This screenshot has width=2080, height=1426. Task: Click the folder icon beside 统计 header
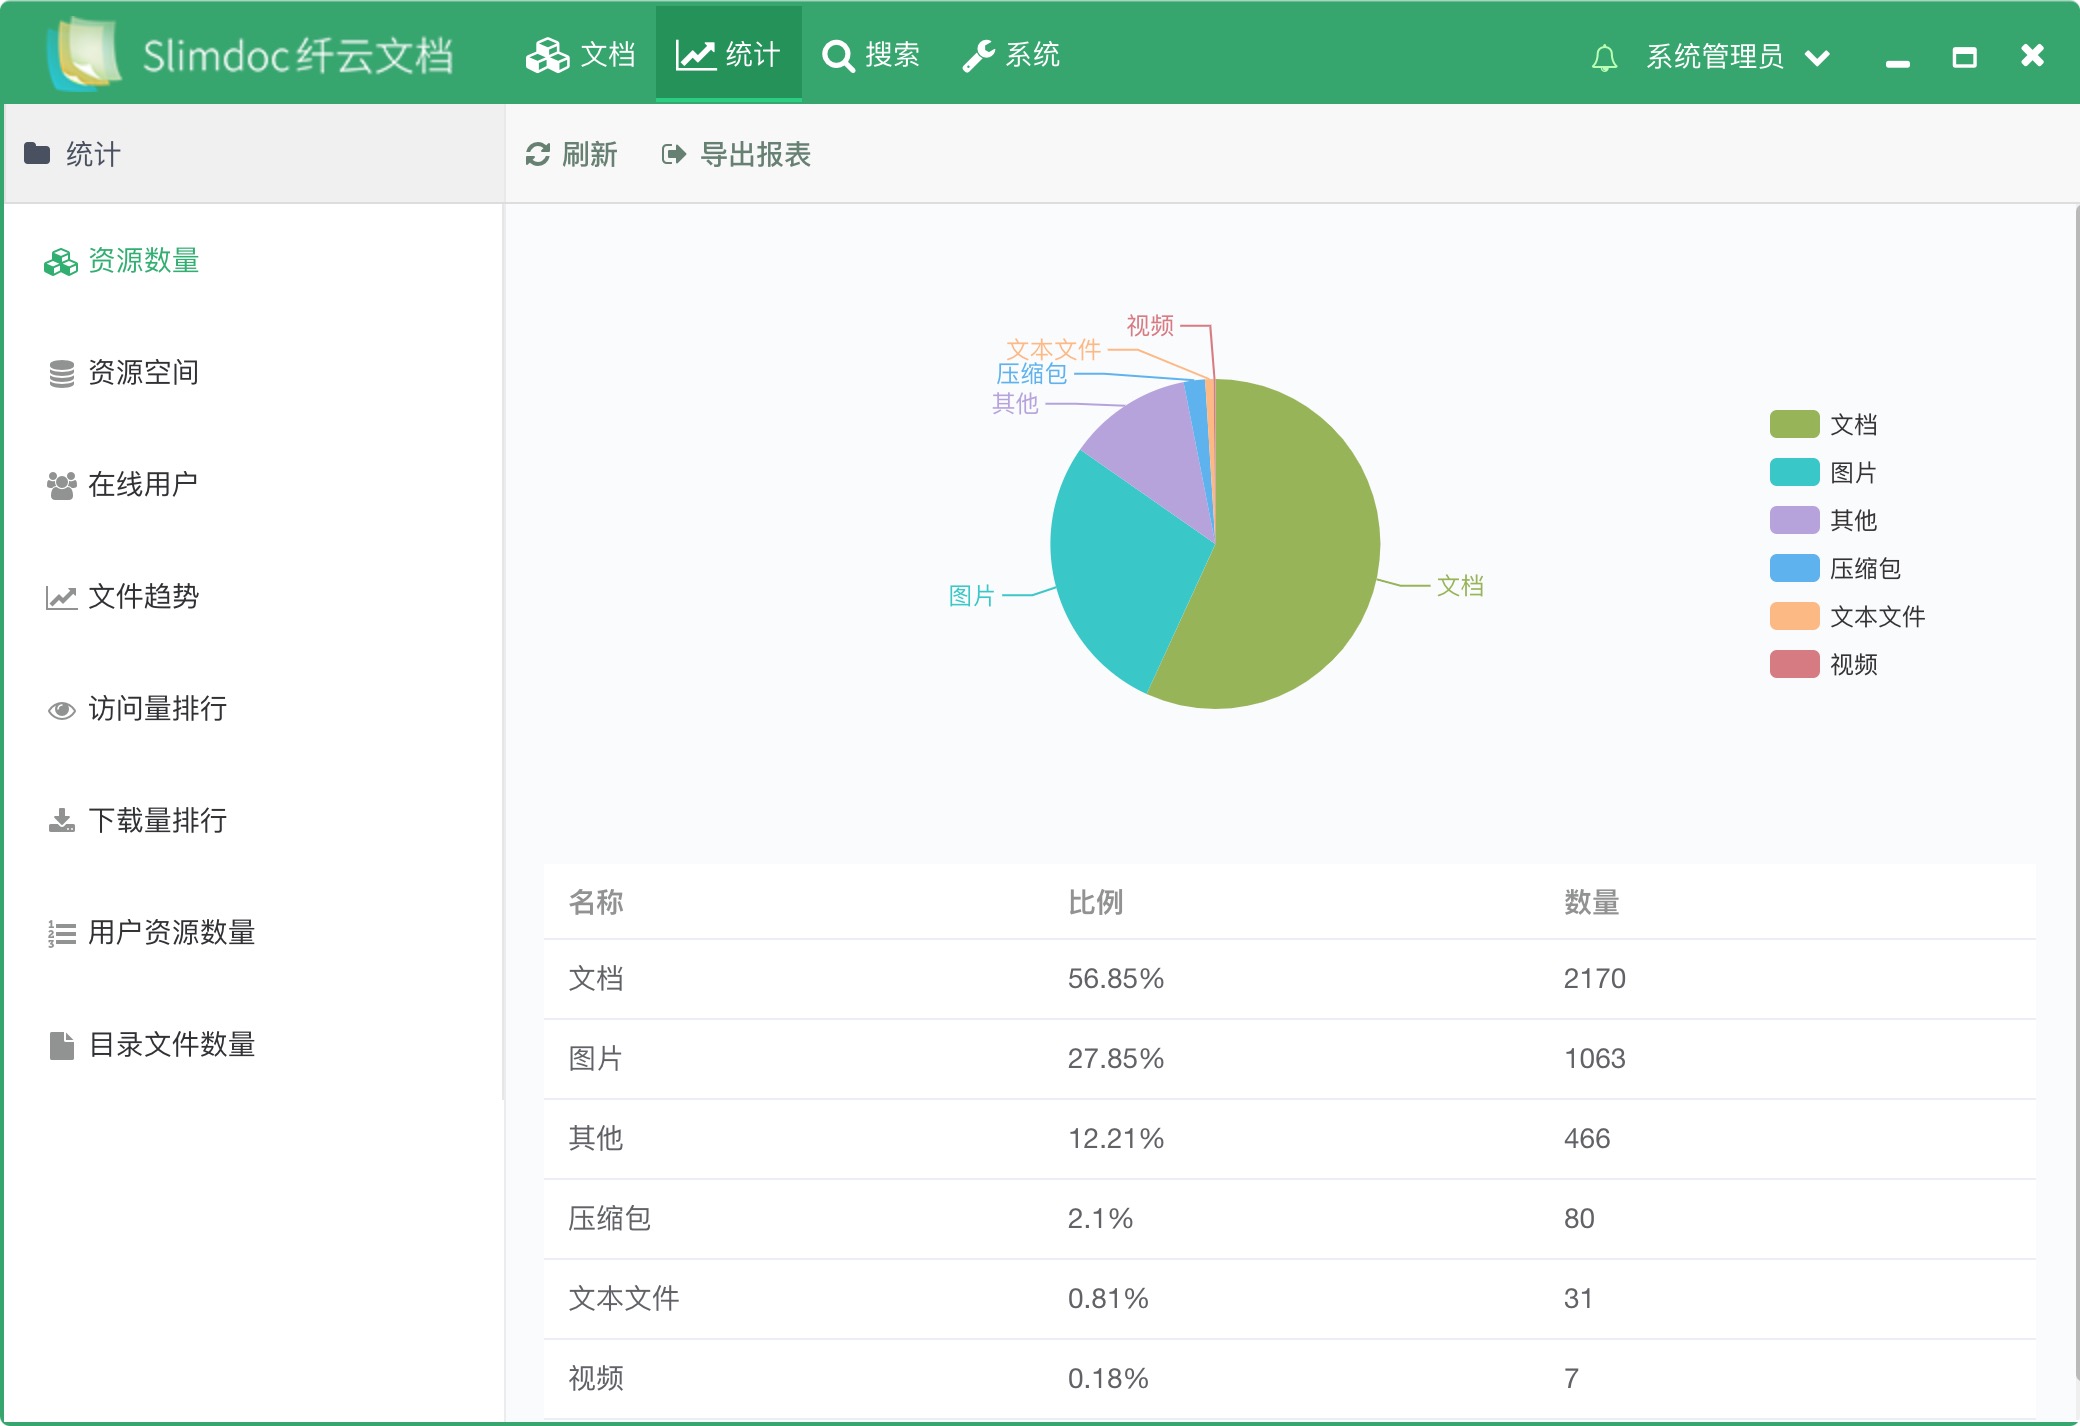click(x=37, y=153)
